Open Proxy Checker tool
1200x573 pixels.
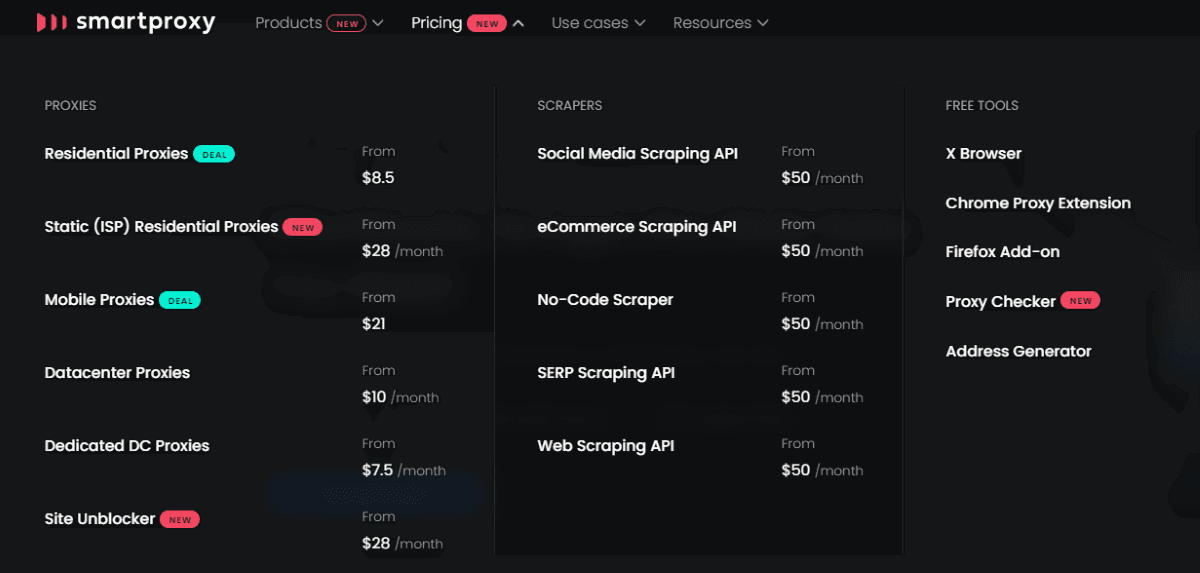tap(1000, 301)
